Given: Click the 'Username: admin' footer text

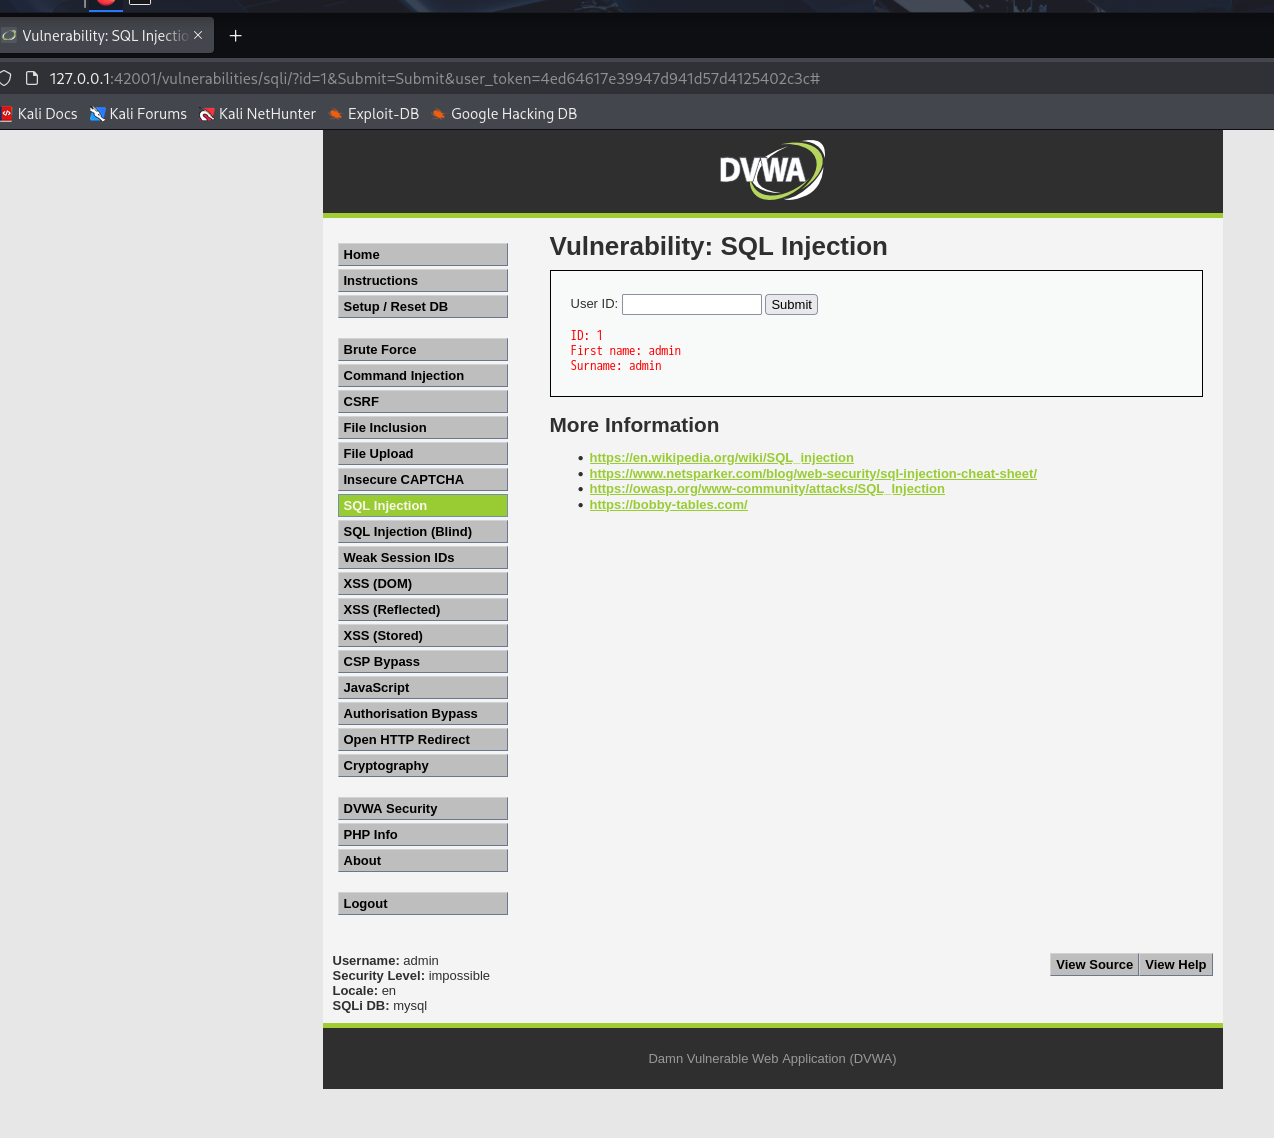Looking at the screenshot, I should [x=385, y=961].
